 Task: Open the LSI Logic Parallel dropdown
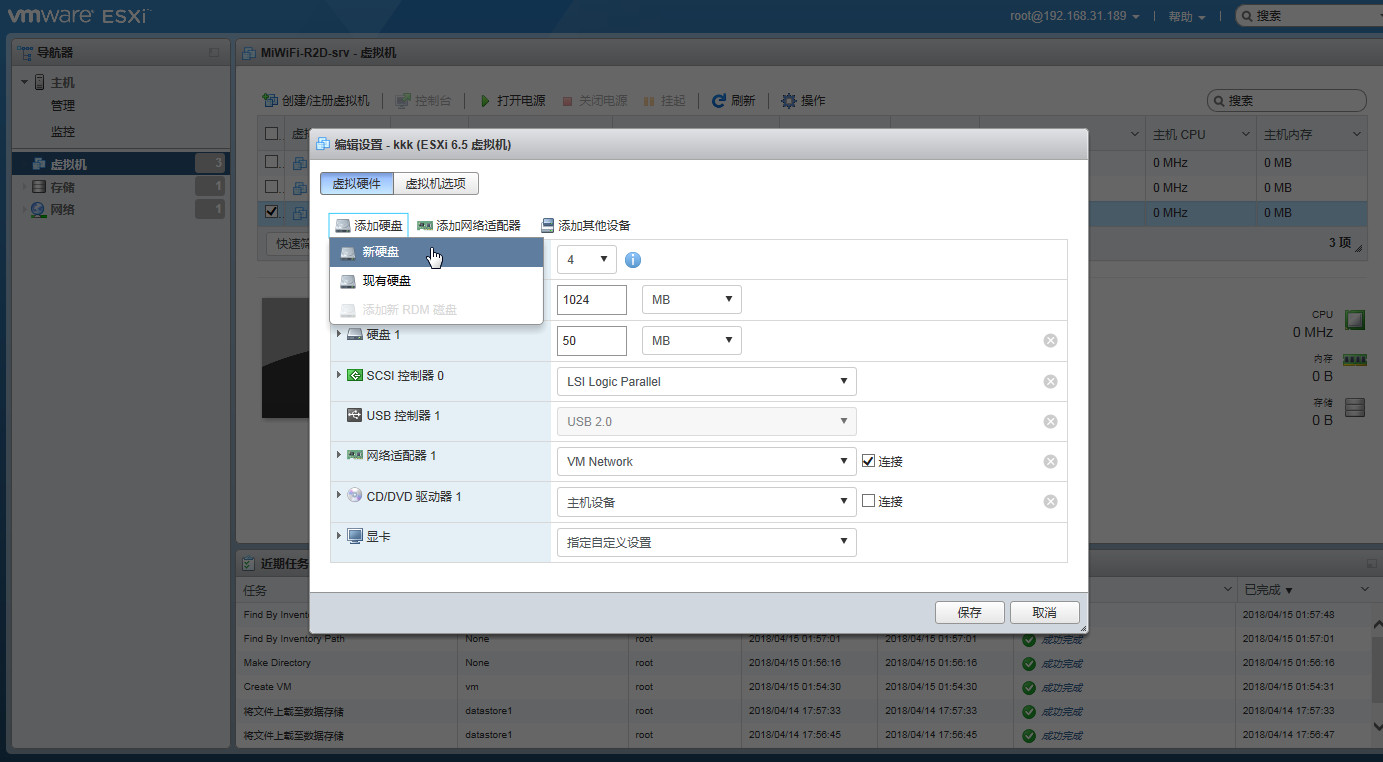(705, 381)
